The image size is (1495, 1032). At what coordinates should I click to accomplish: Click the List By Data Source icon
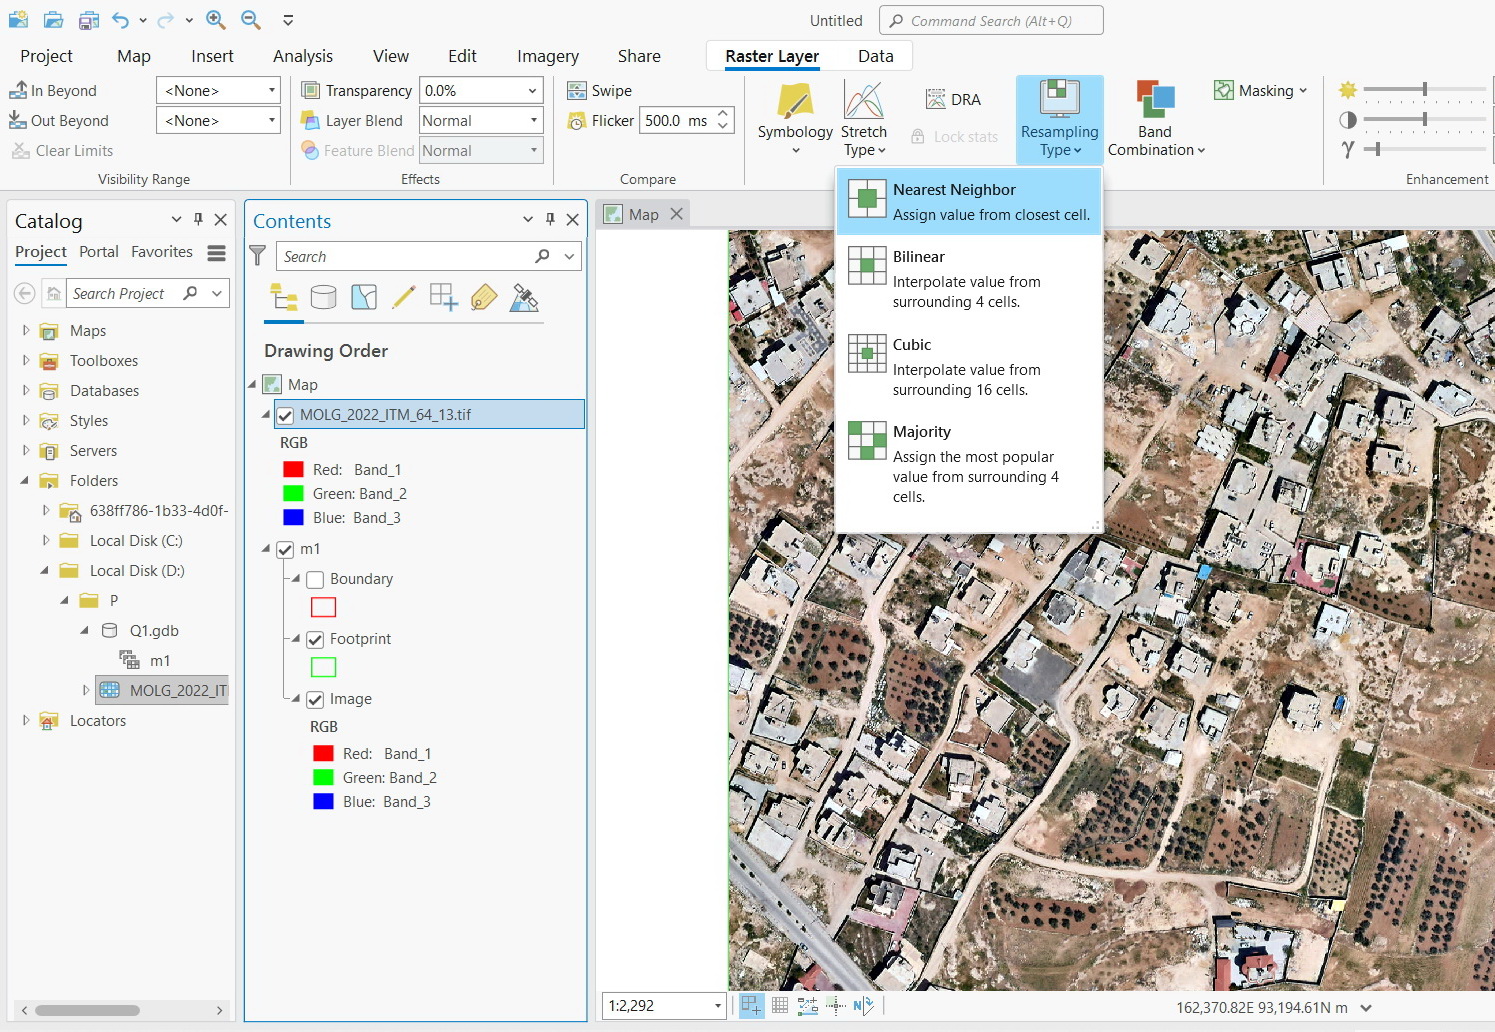[324, 298]
